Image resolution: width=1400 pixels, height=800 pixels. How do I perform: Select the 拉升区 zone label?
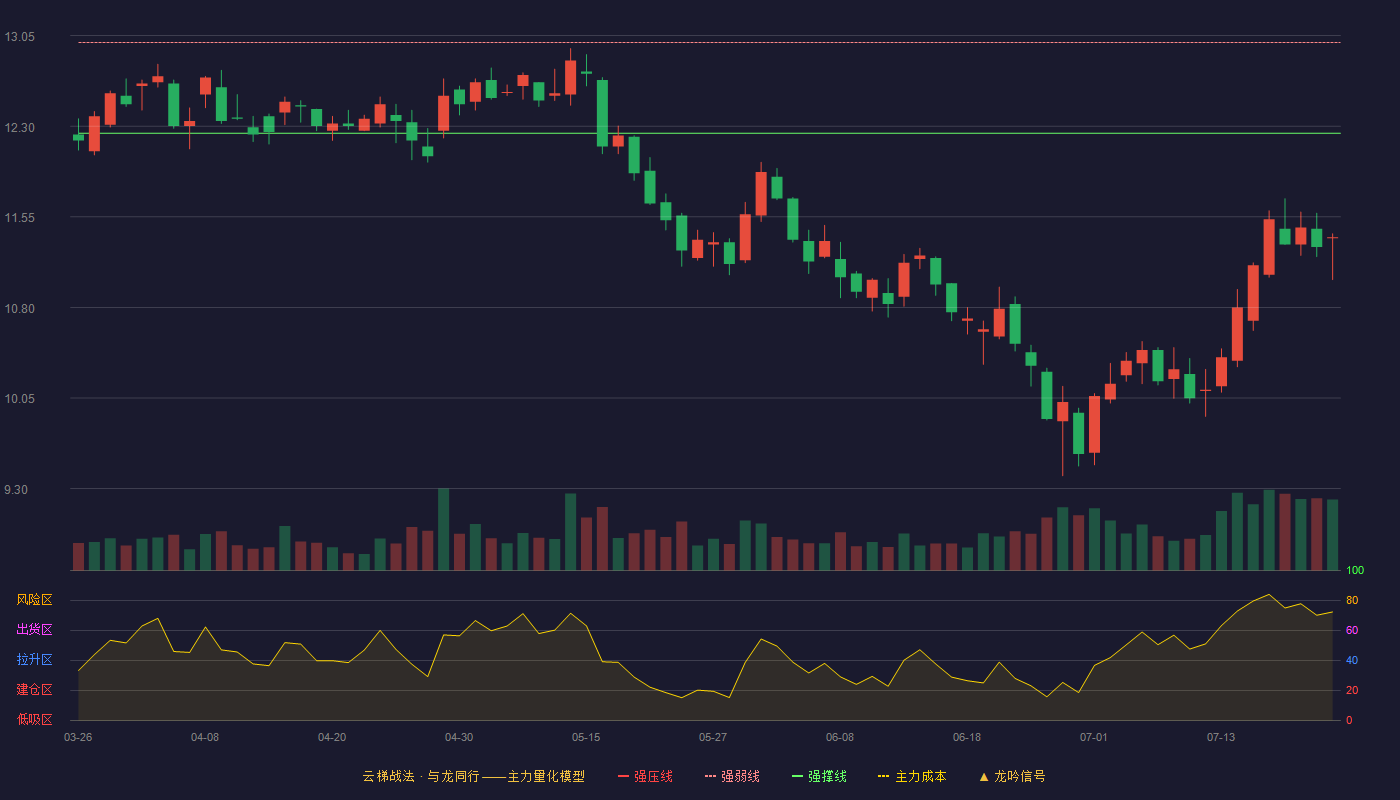(x=34, y=660)
